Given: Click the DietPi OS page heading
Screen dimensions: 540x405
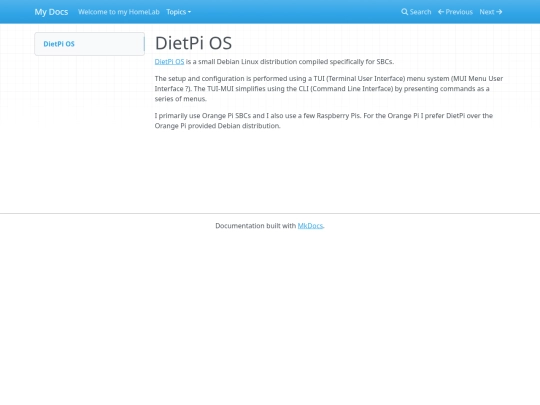Looking at the screenshot, I should coord(193,43).
